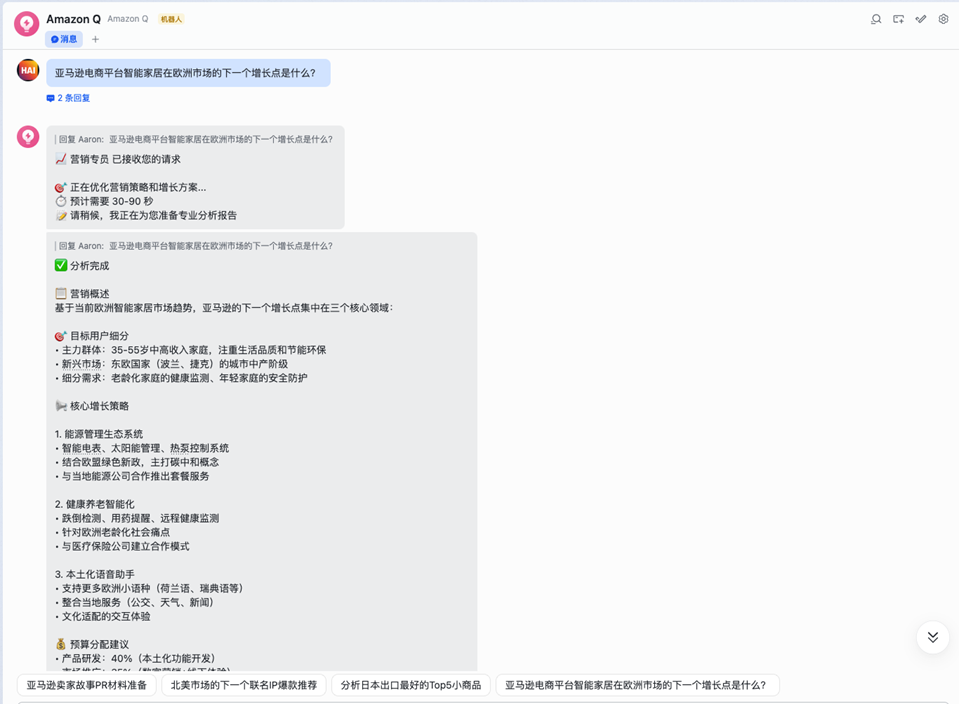Click the user question message bubble
The width and height of the screenshot is (959, 704).
[x=188, y=73]
